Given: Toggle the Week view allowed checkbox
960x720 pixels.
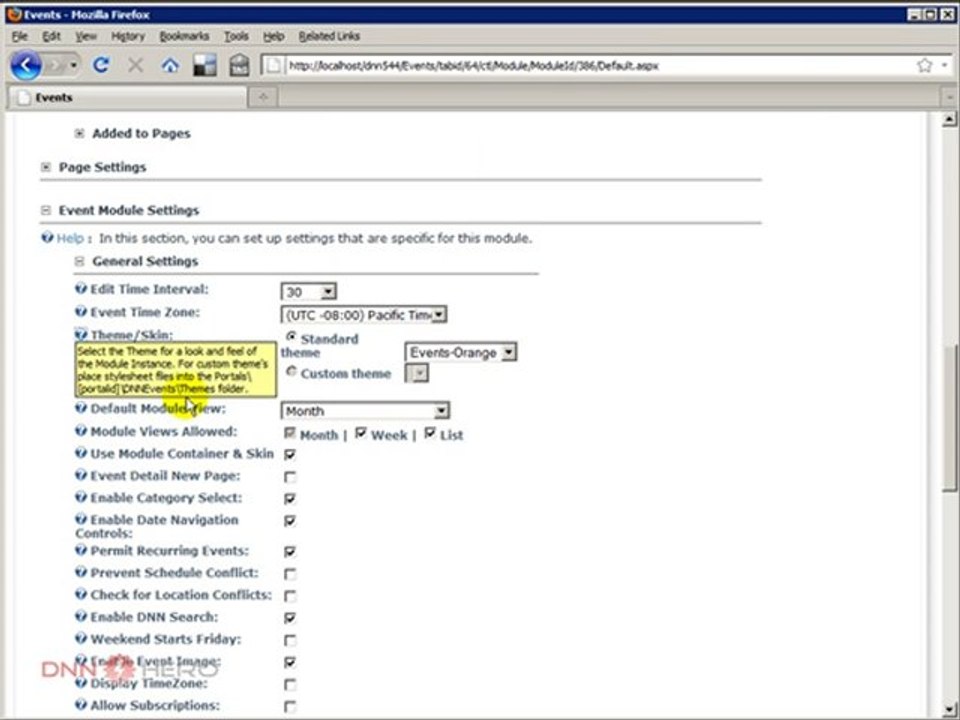Looking at the screenshot, I should point(361,433).
